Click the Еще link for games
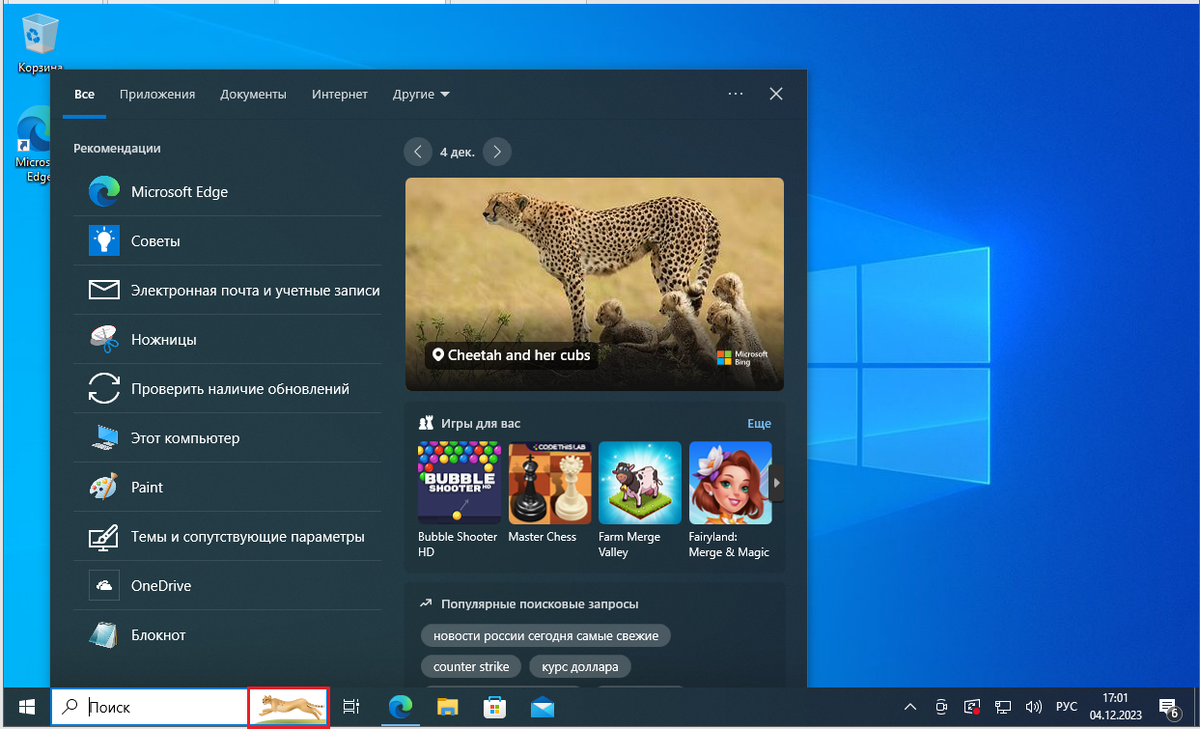Image resolution: width=1200 pixels, height=729 pixels. [759, 424]
